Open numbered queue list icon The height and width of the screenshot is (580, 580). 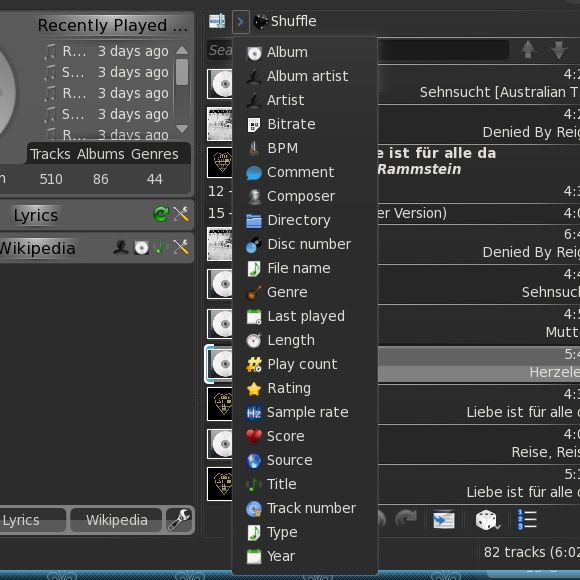527,519
